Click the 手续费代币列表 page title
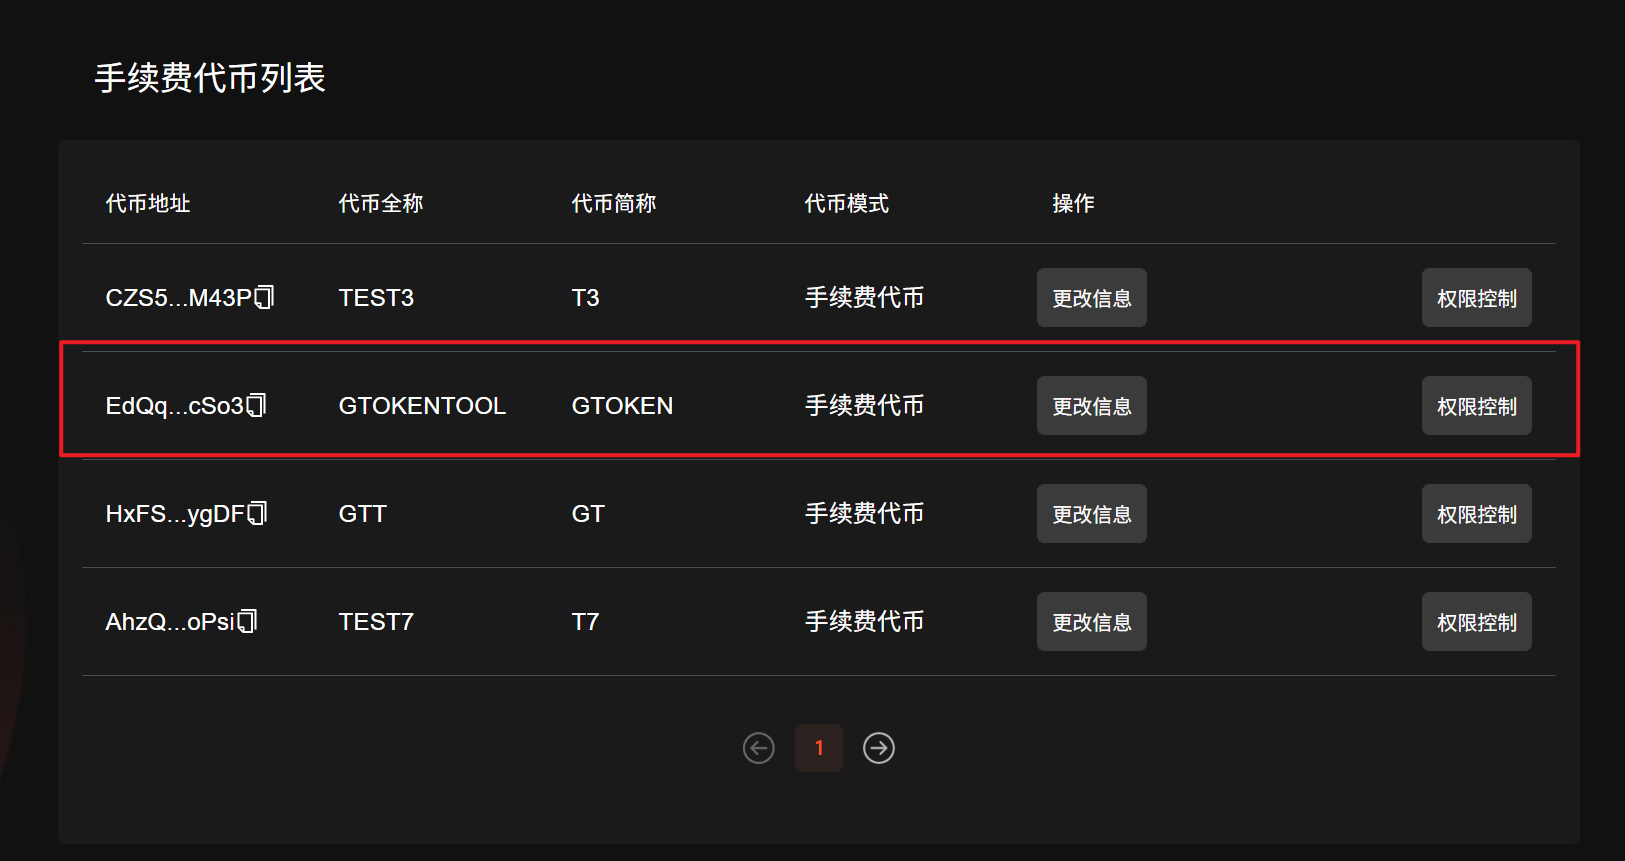The image size is (1625, 861). point(210,78)
